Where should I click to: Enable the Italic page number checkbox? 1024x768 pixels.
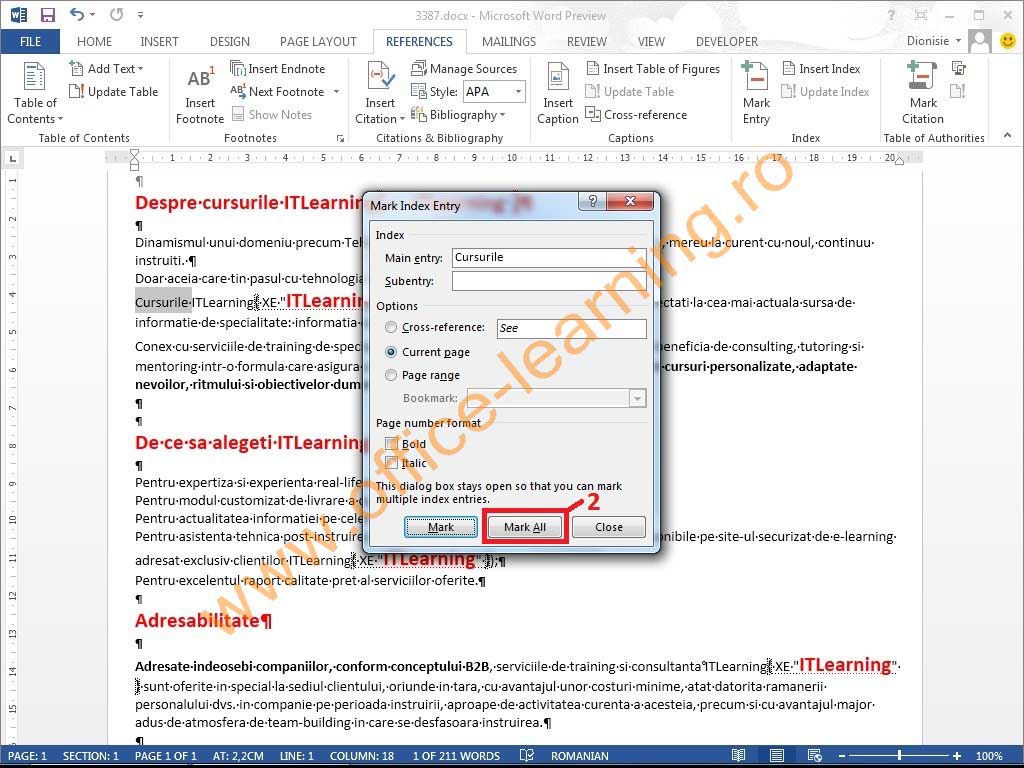click(x=391, y=463)
